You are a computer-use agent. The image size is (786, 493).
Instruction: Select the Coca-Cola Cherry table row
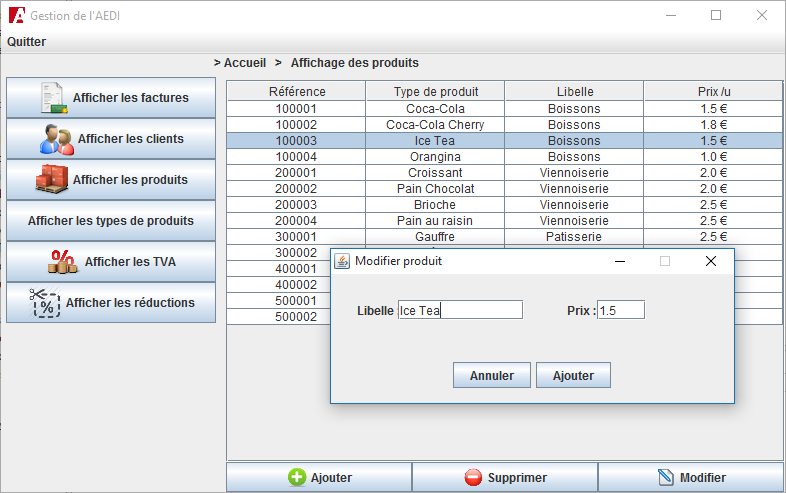point(435,125)
